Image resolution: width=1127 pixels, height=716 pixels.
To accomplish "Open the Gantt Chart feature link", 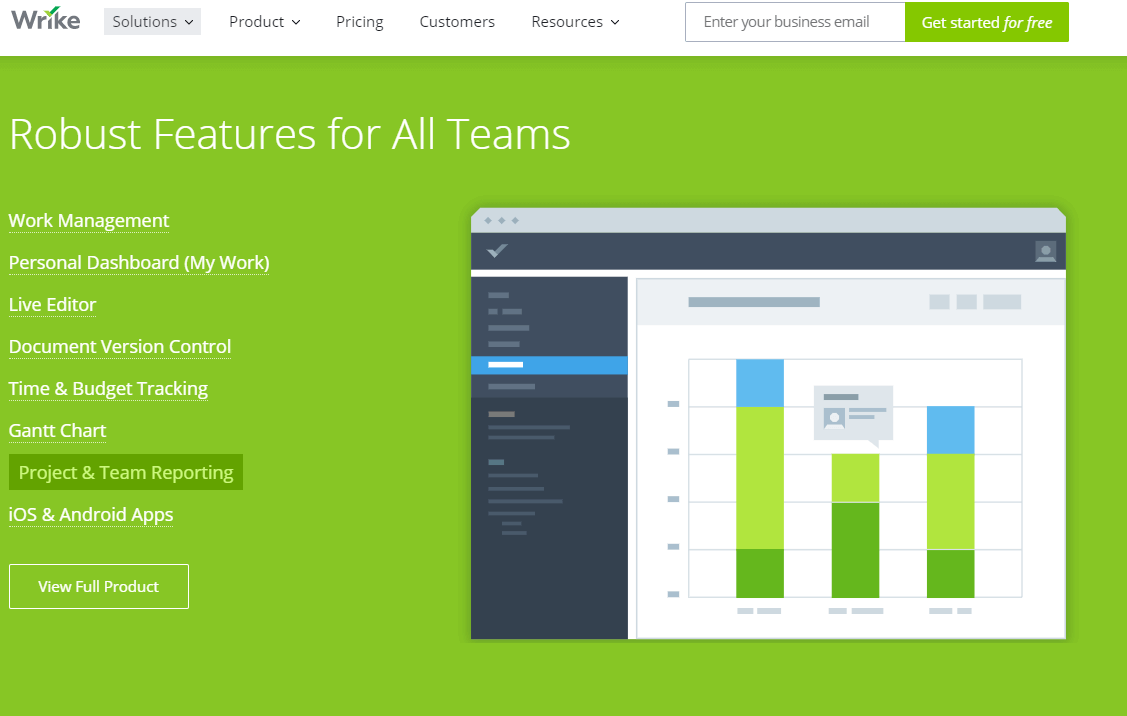I will pos(57,430).
